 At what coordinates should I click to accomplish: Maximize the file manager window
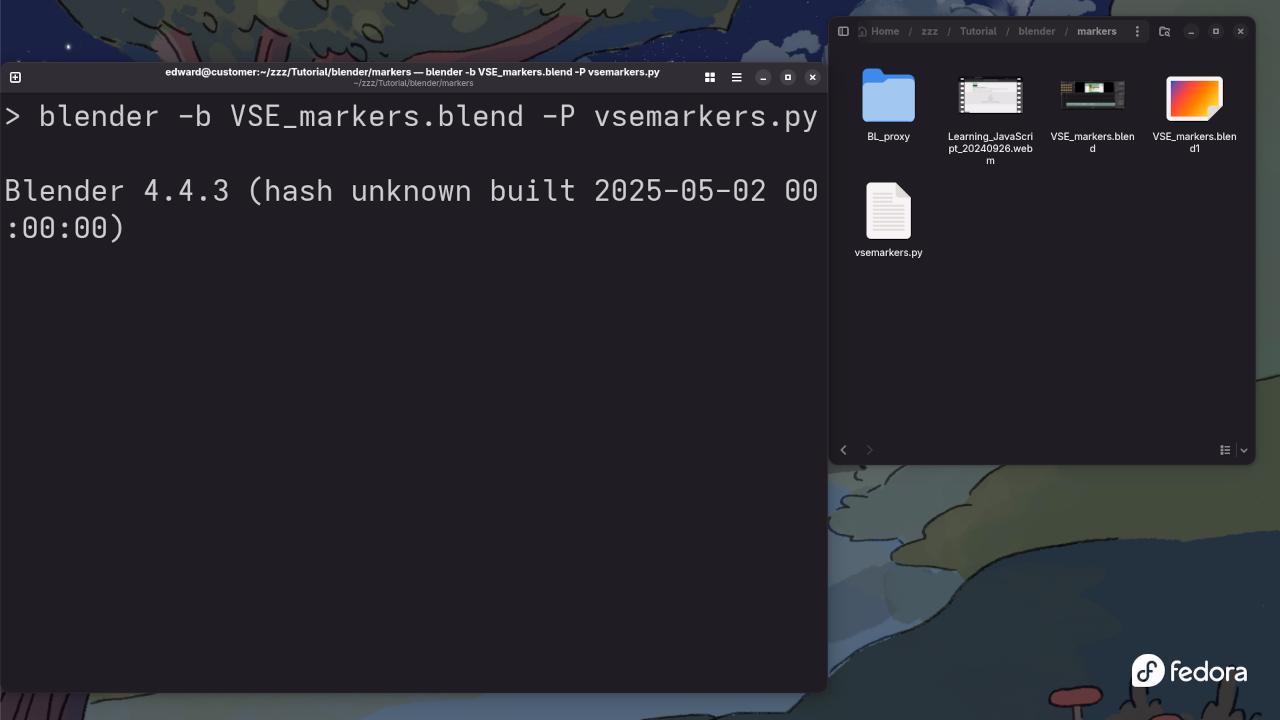pos(1216,31)
